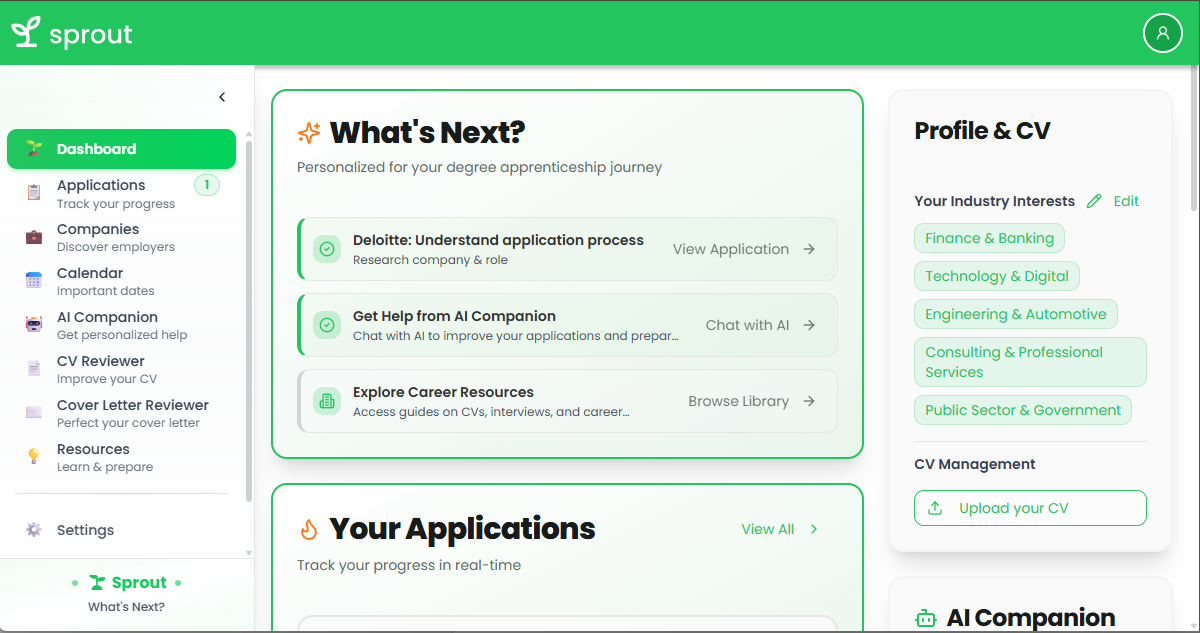Click the pencil edit icon beside Industry Interests
1200x633 pixels.
click(1094, 201)
